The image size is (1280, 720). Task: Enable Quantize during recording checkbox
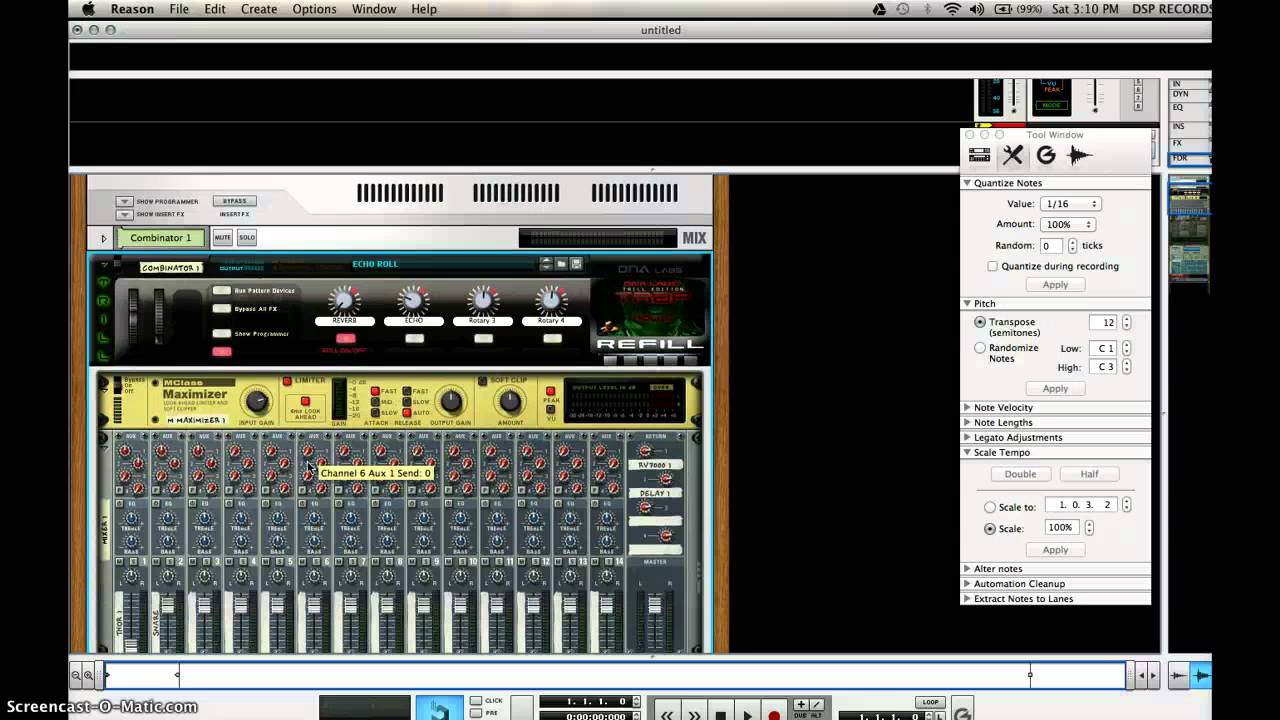(x=992, y=266)
